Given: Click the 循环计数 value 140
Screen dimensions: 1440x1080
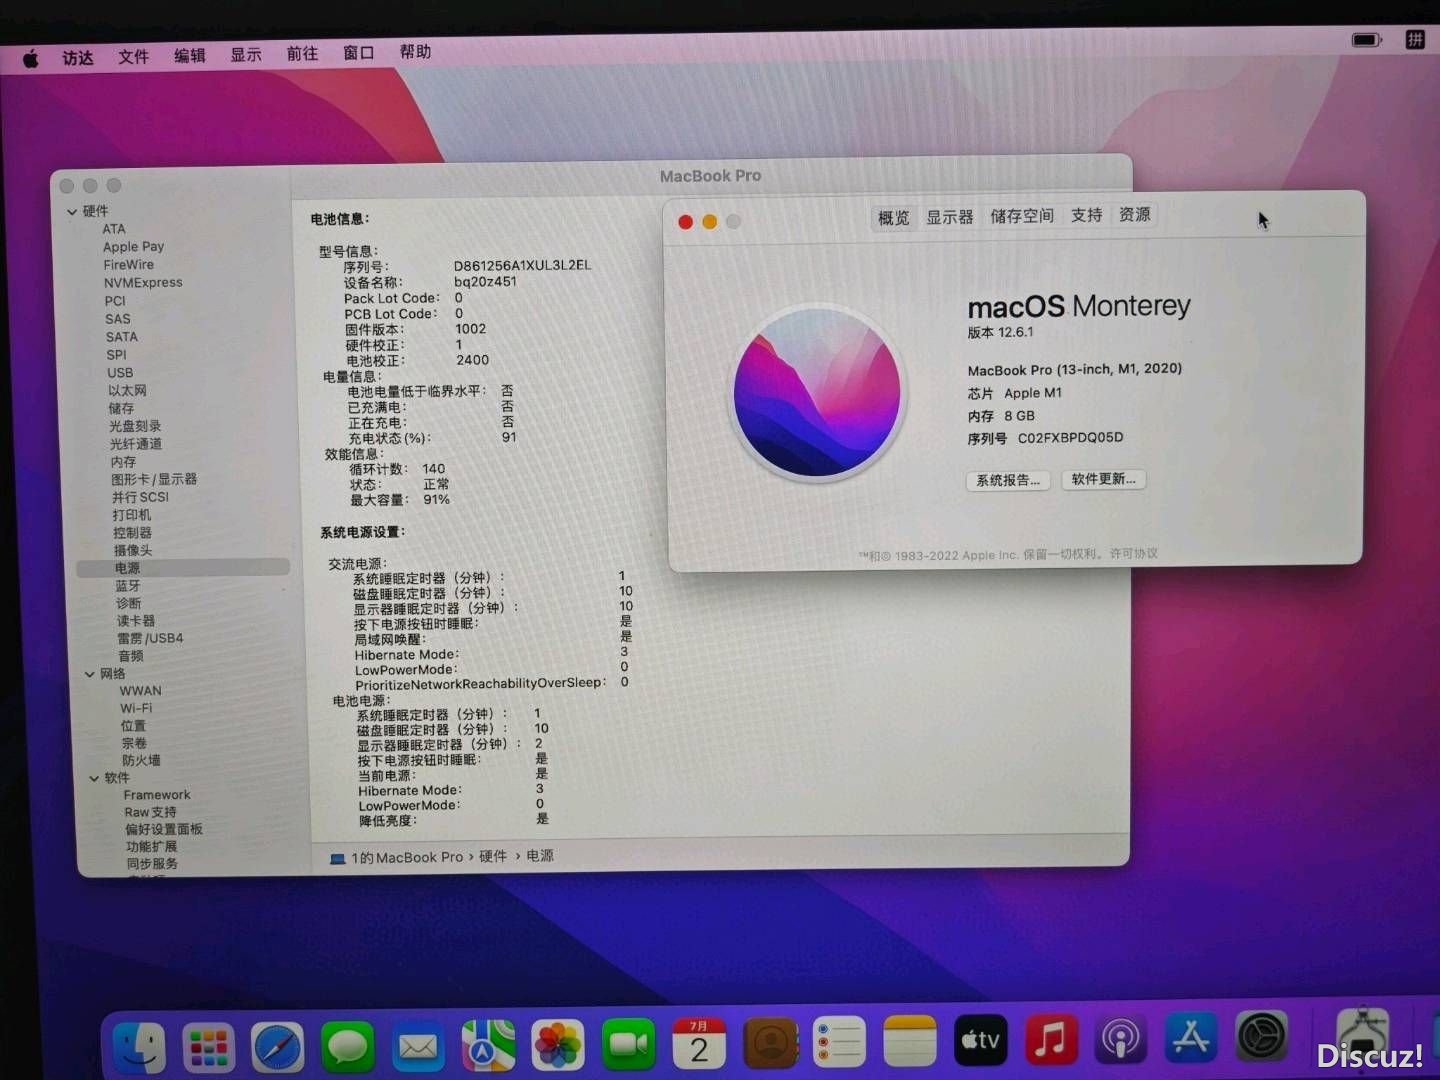Looking at the screenshot, I should pos(434,469).
